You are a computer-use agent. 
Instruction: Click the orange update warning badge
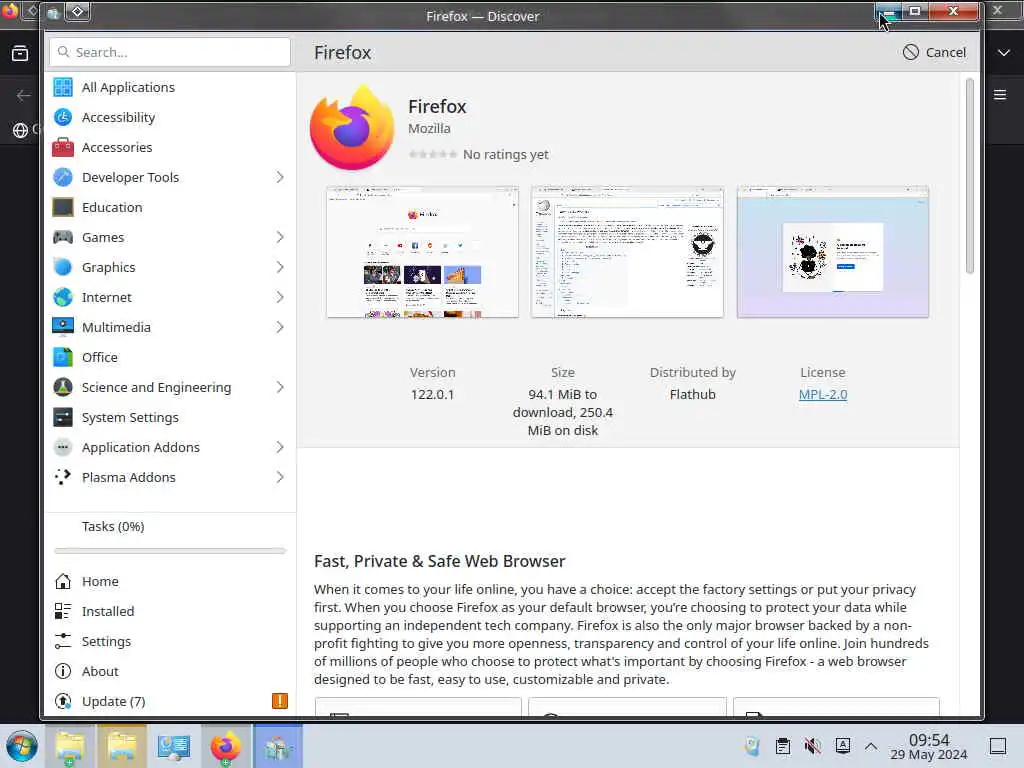(280, 701)
